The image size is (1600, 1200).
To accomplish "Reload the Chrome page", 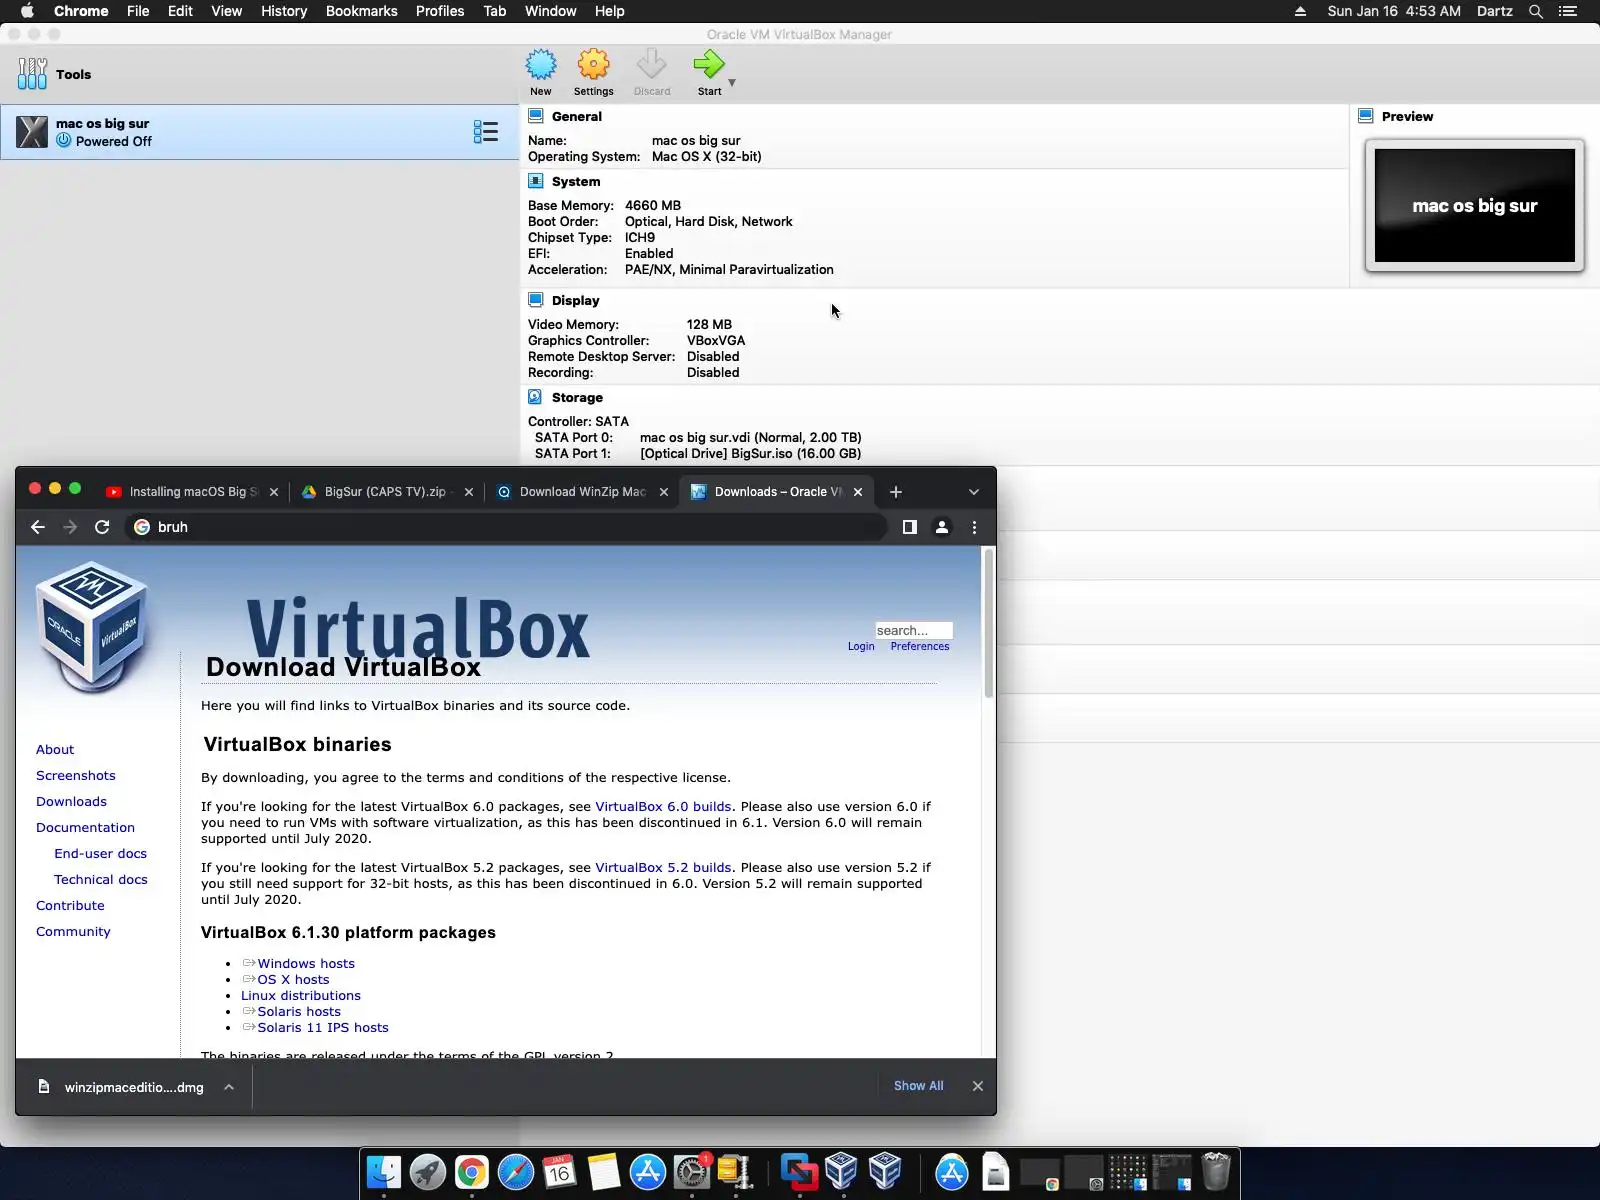I will pyautogui.click(x=102, y=527).
